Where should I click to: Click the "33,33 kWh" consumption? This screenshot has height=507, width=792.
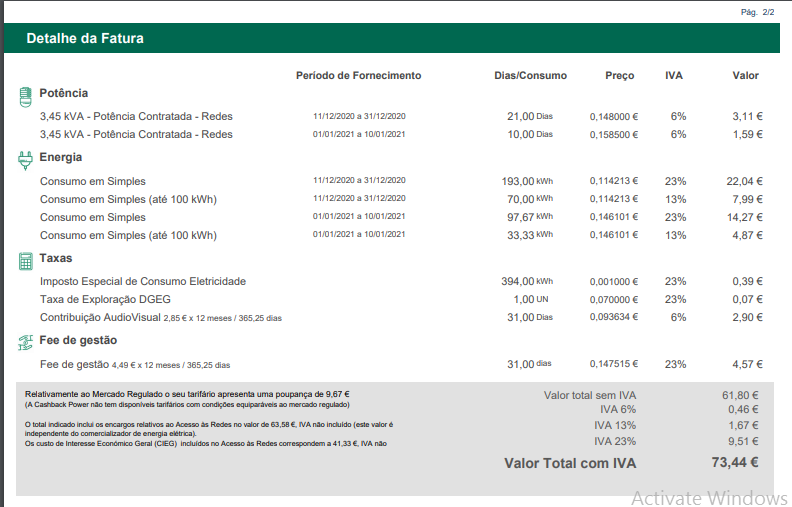(x=530, y=235)
